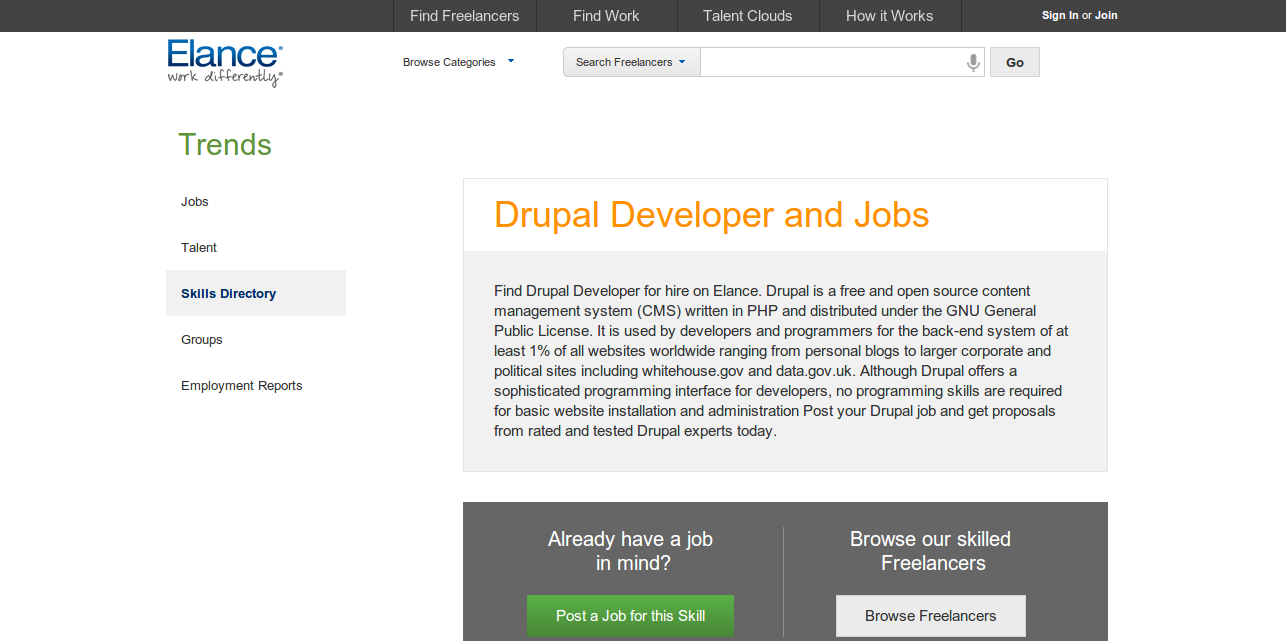Click 'Browse our skilled Freelancers' text
1286x641 pixels.
pos(930,551)
